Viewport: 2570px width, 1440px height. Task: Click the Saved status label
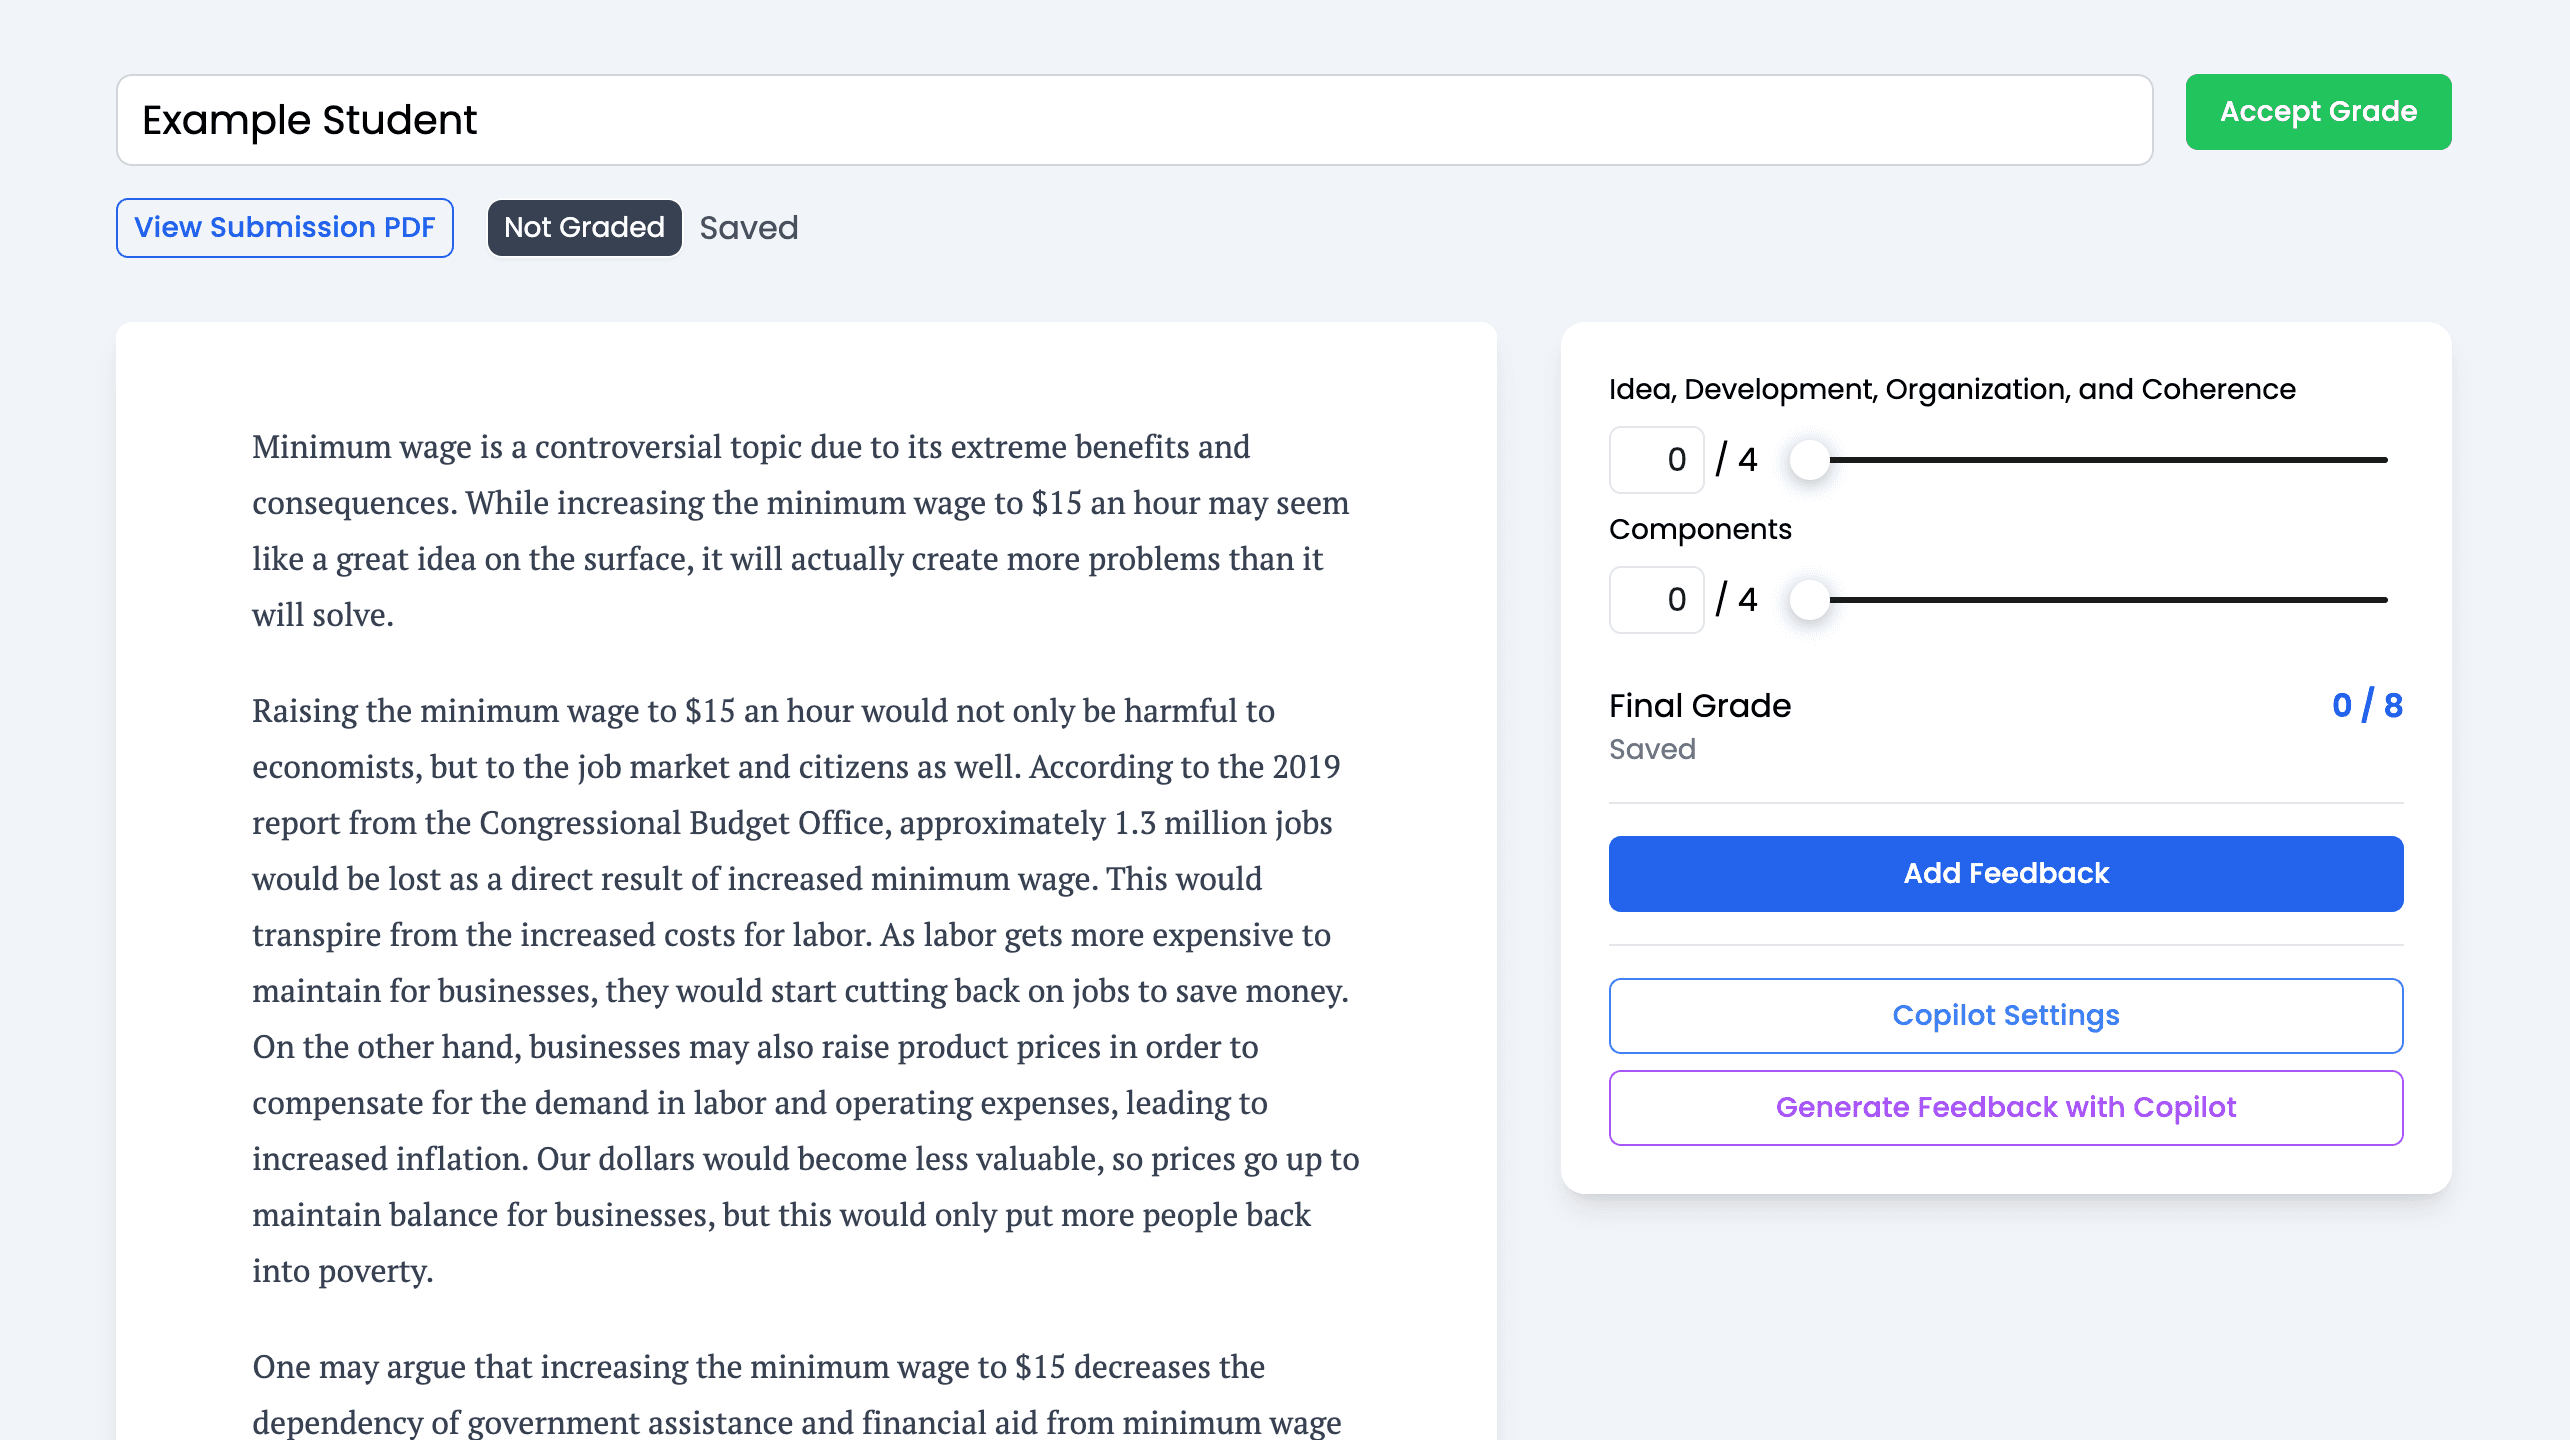1653,749
